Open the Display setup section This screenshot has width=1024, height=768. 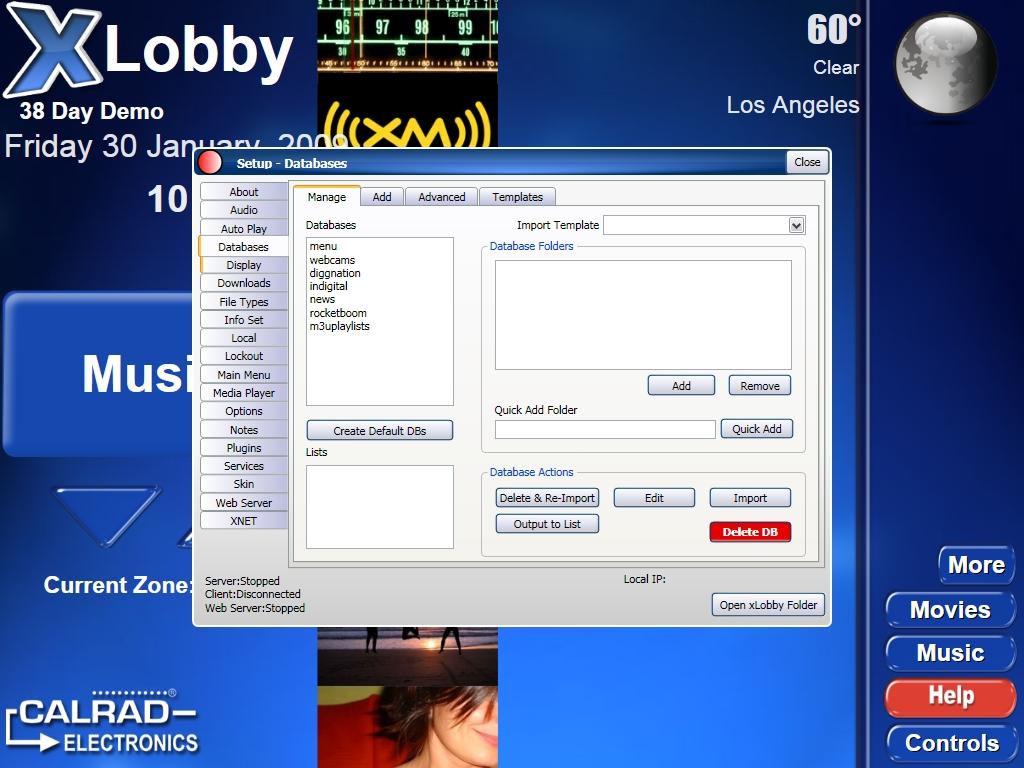244,264
